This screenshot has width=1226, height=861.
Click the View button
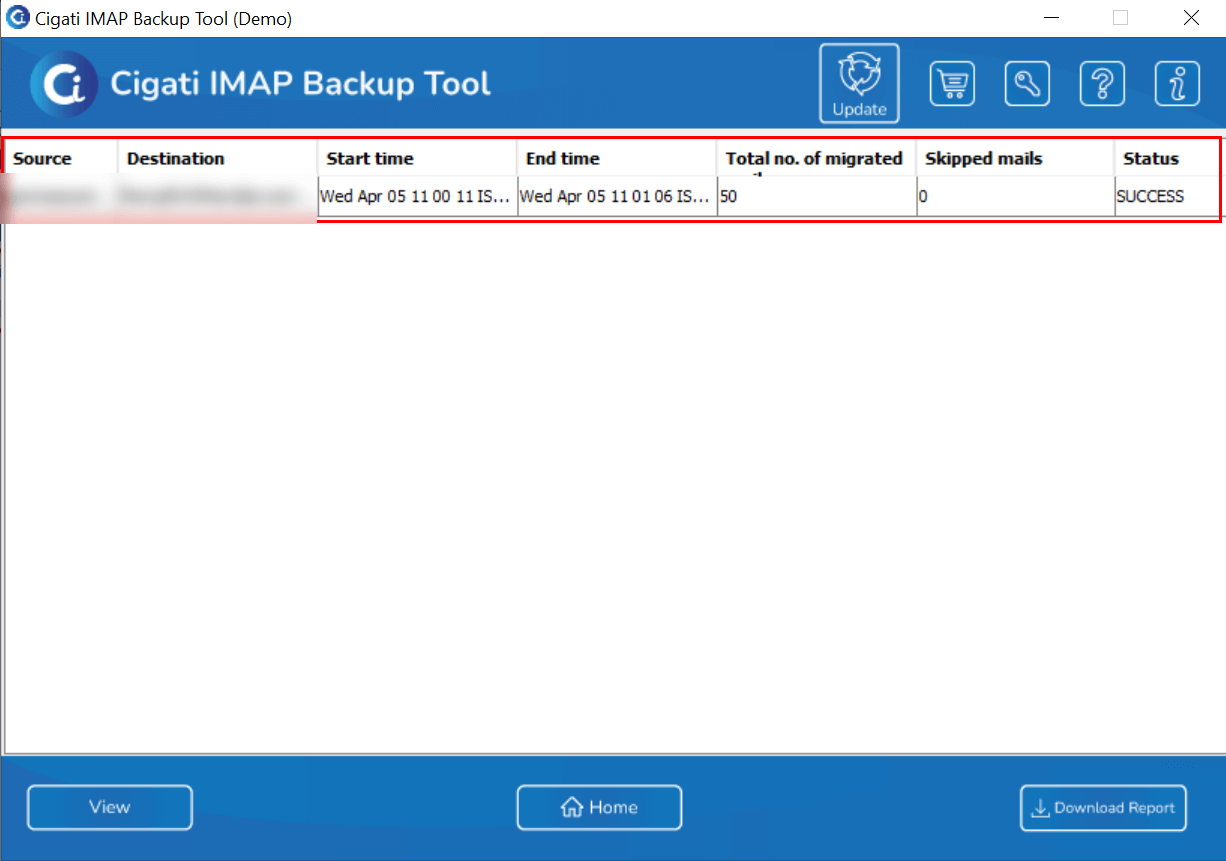coord(110,807)
